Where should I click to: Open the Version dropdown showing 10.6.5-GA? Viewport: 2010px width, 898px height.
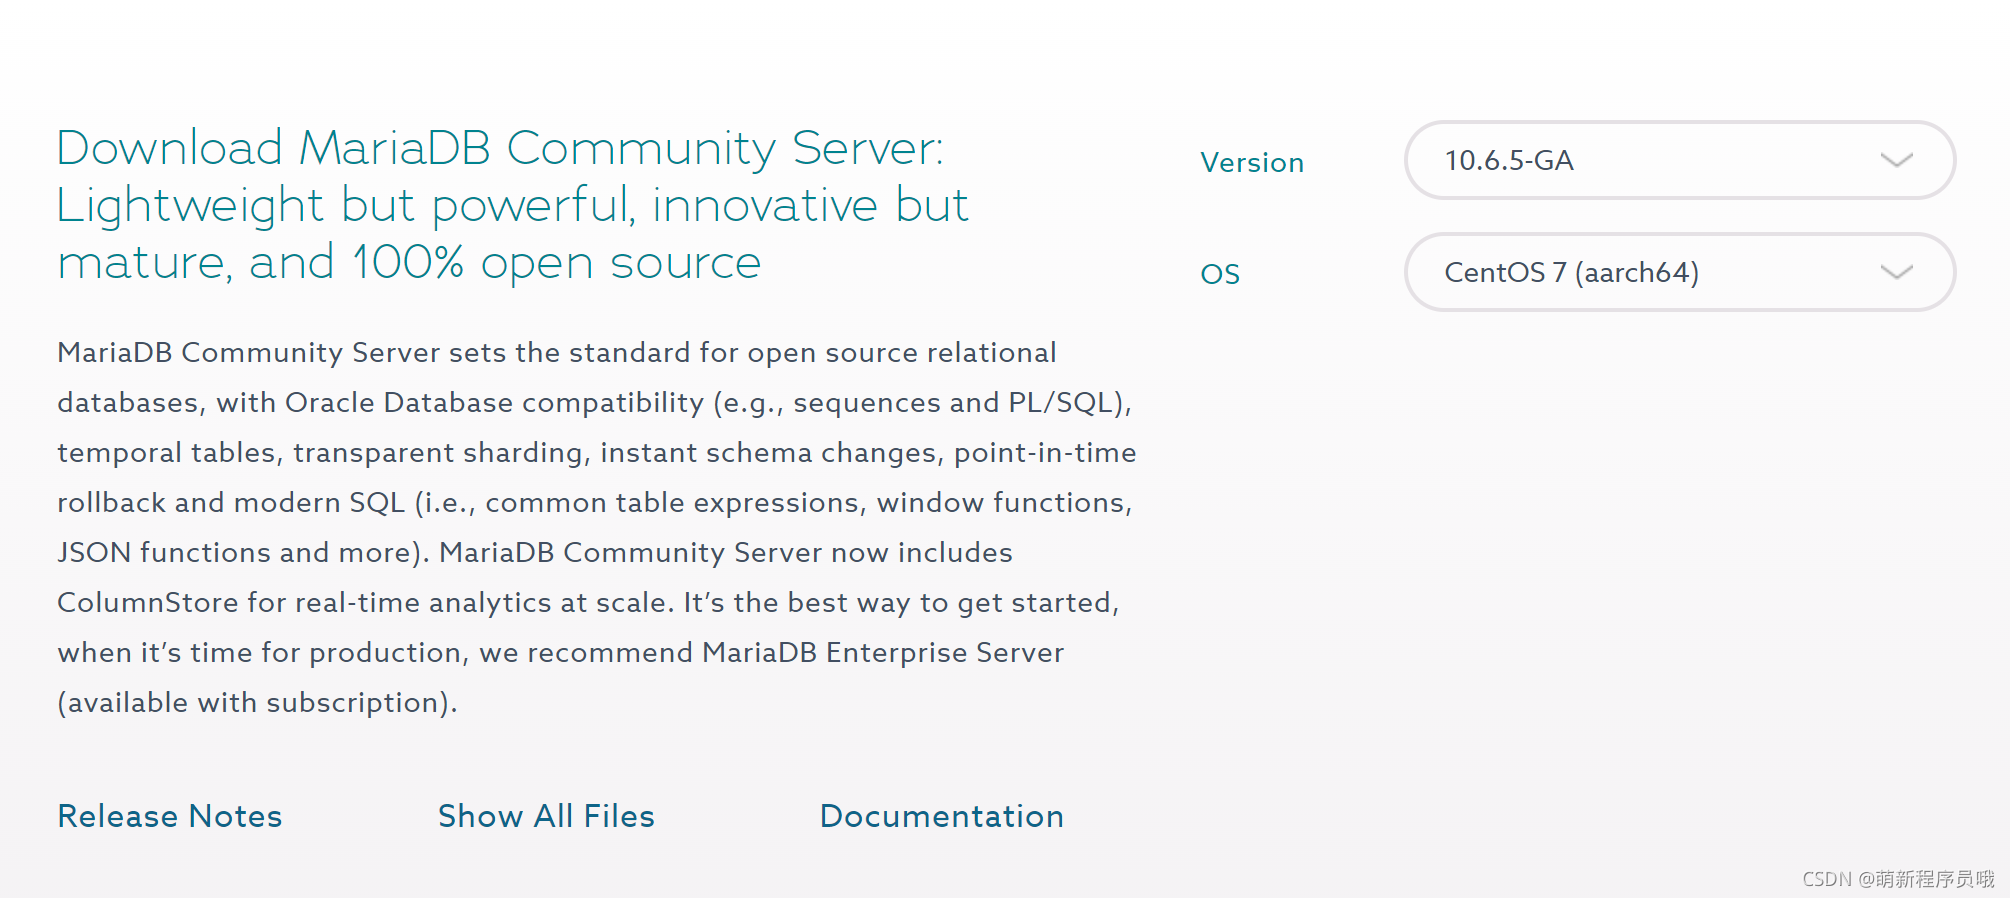point(1680,160)
